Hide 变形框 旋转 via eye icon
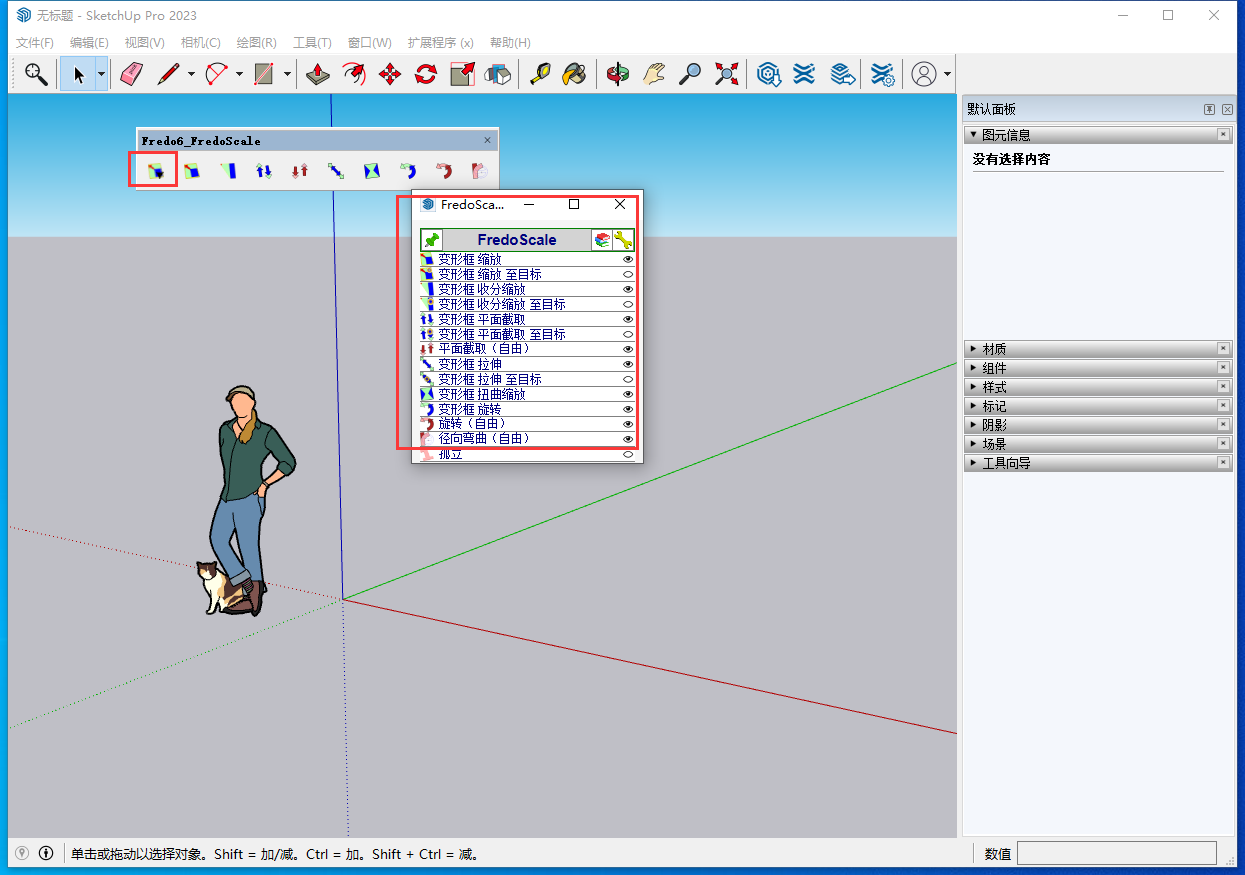Screen dimensions: 1245x875 click(628, 409)
